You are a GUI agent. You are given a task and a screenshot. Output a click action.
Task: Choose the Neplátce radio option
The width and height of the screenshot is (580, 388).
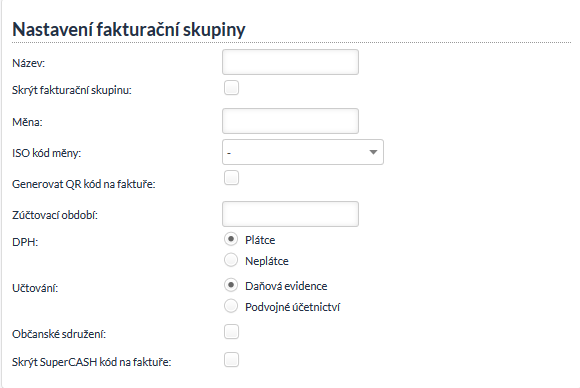click(231, 260)
